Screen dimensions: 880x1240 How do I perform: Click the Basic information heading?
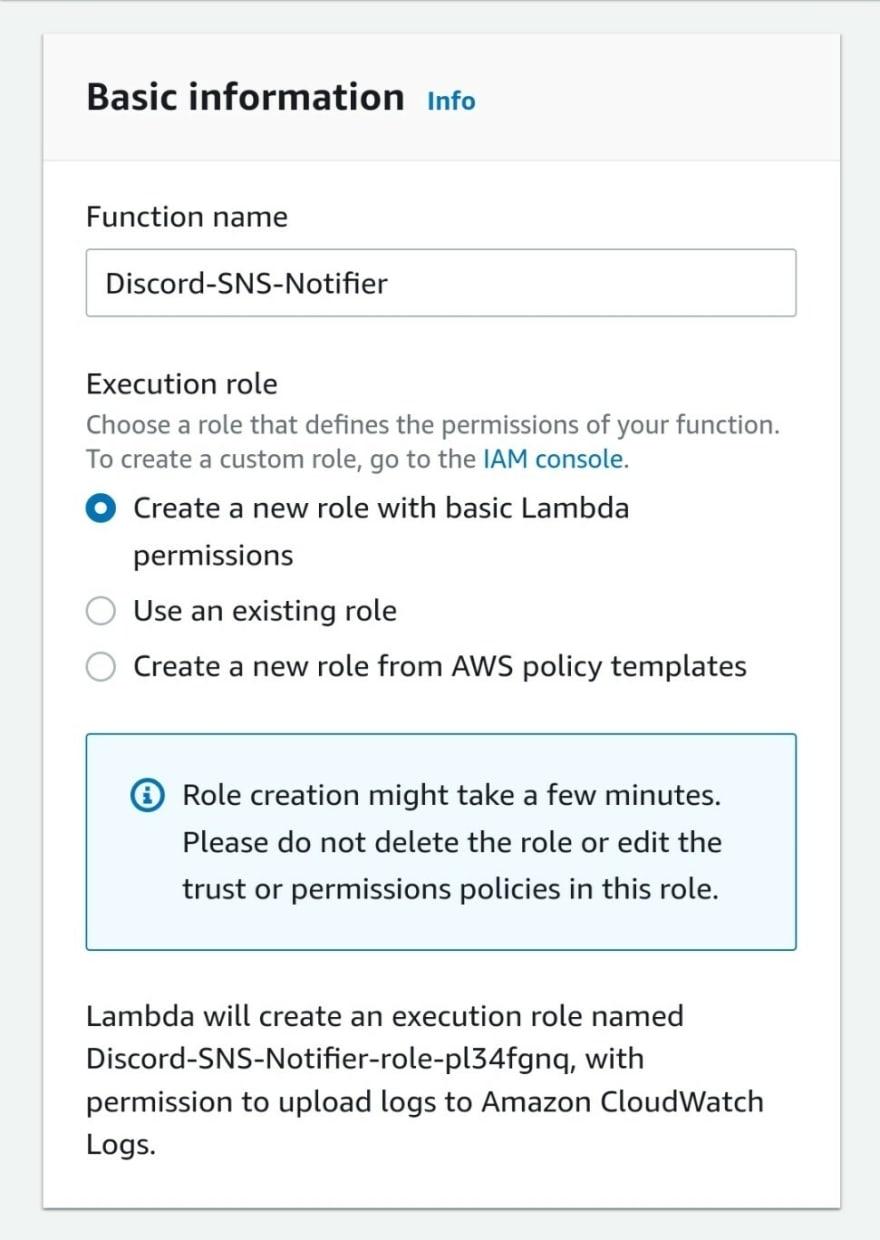245,97
